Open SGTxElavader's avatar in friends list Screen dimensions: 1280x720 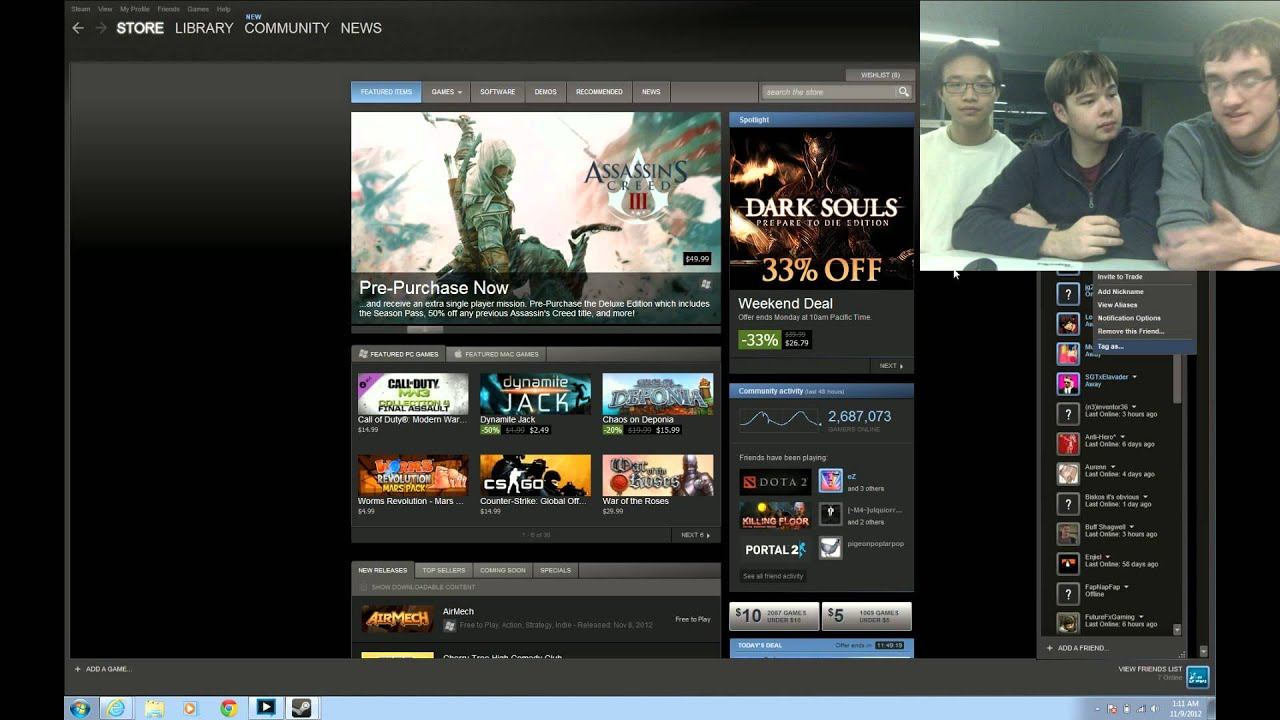pyautogui.click(x=1068, y=384)
